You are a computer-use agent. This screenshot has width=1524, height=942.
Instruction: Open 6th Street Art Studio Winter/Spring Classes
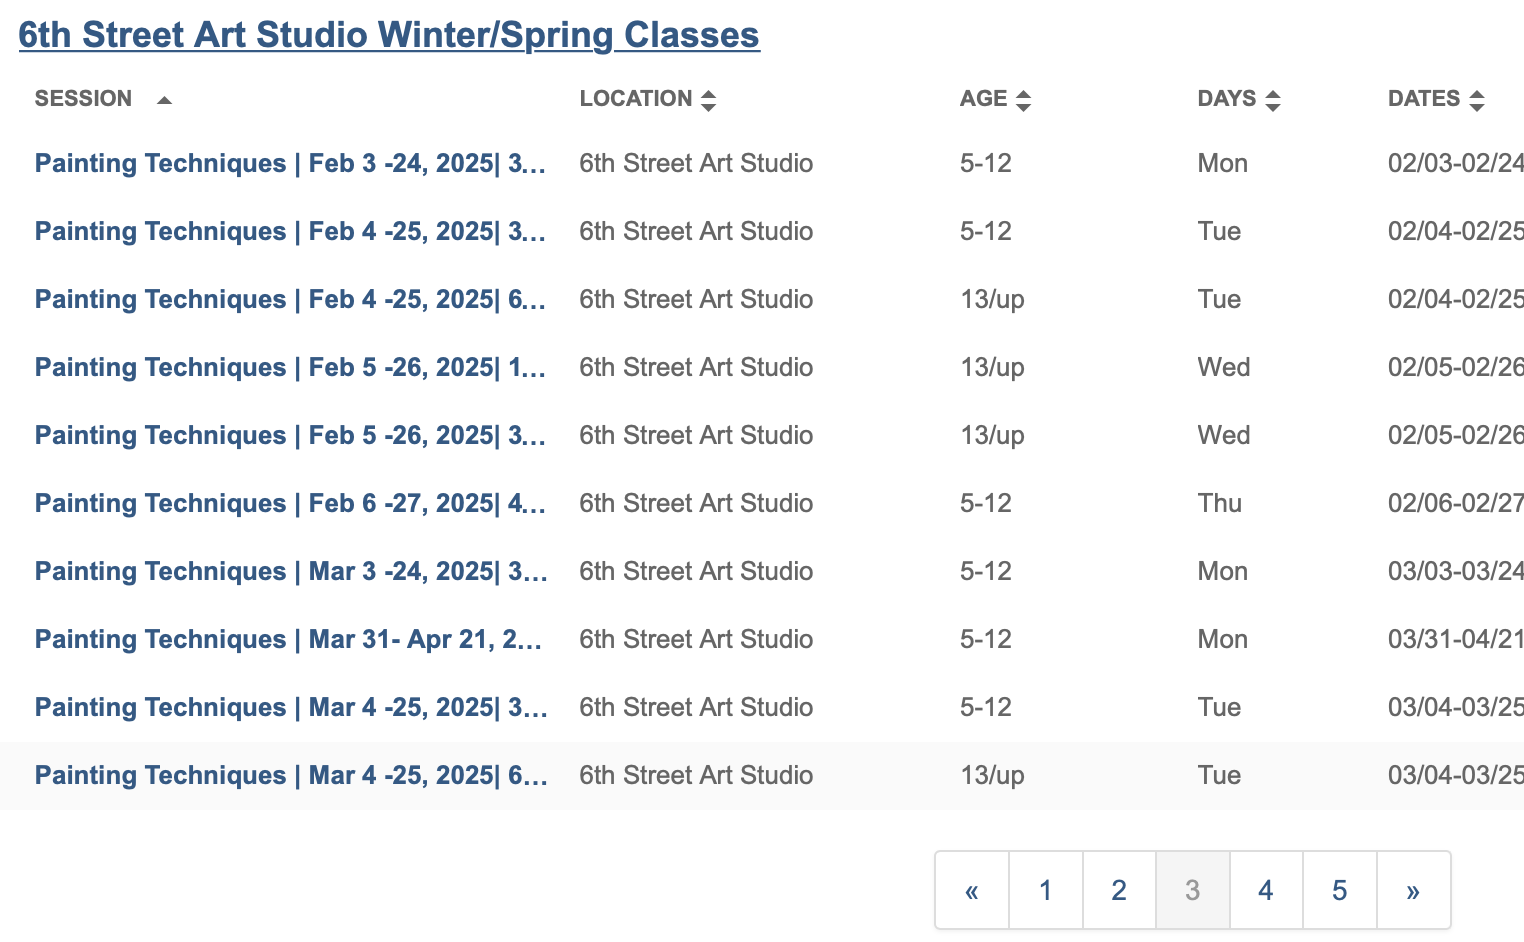389,35
